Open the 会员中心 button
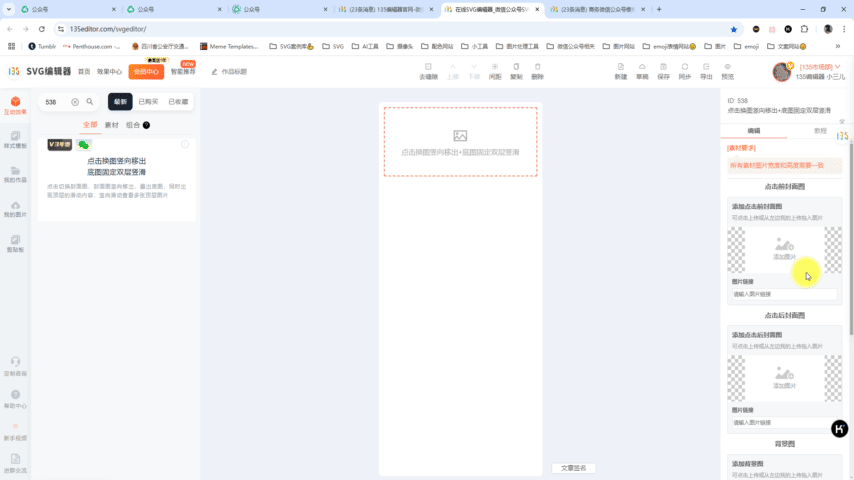 pos(146,72)
